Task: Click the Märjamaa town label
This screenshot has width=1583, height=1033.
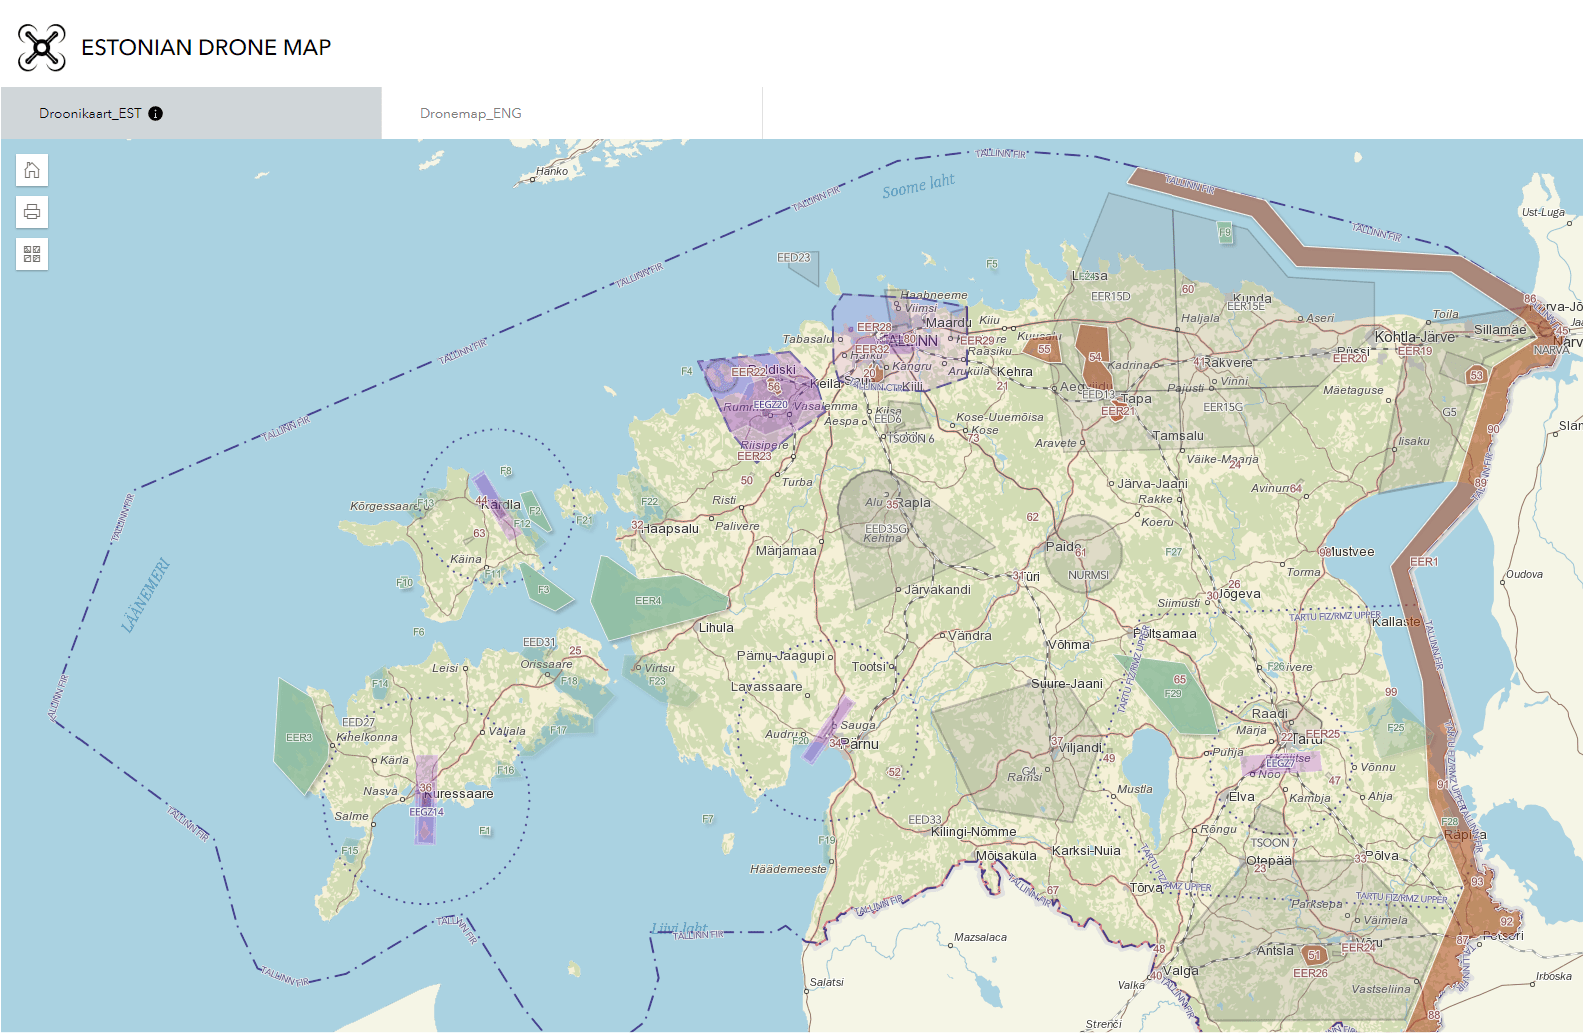Action: (786, 551)
